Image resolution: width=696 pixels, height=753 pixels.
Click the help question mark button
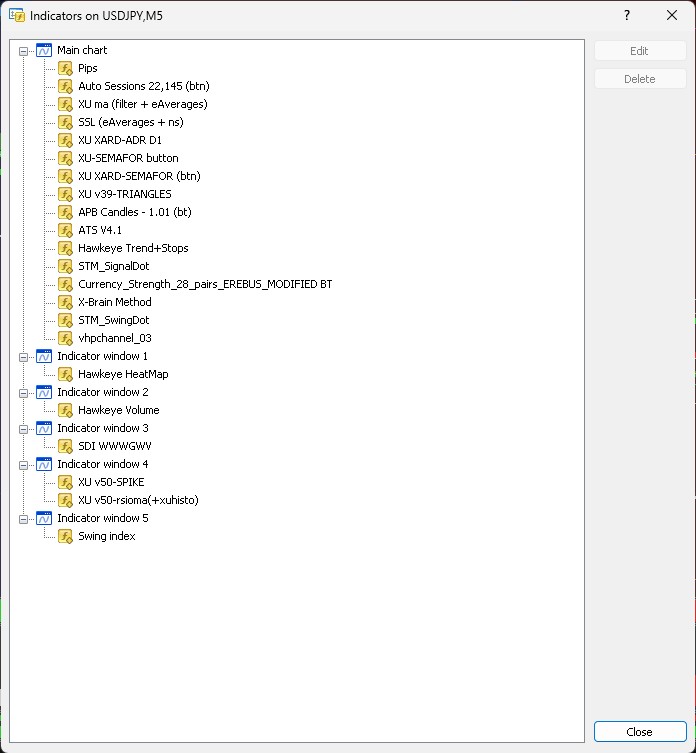tap(627, 15)
